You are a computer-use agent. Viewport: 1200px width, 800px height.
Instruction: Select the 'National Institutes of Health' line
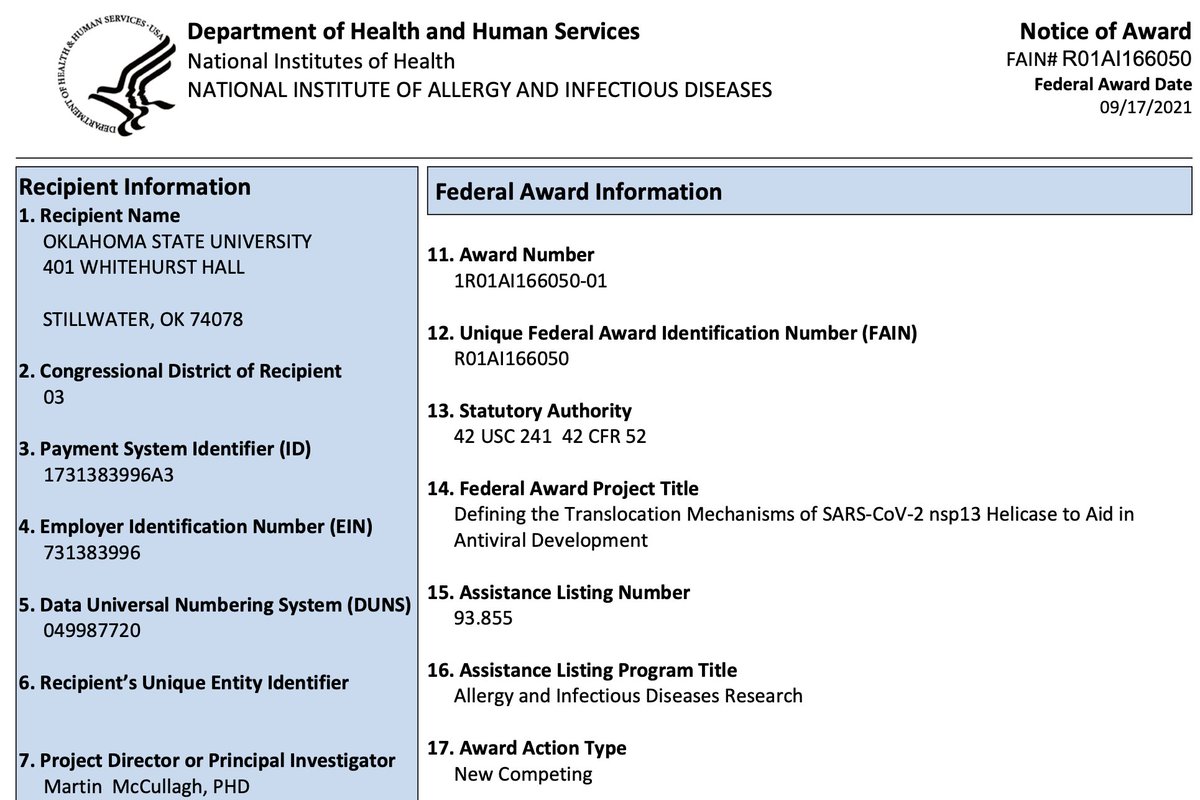pos(321,62)
